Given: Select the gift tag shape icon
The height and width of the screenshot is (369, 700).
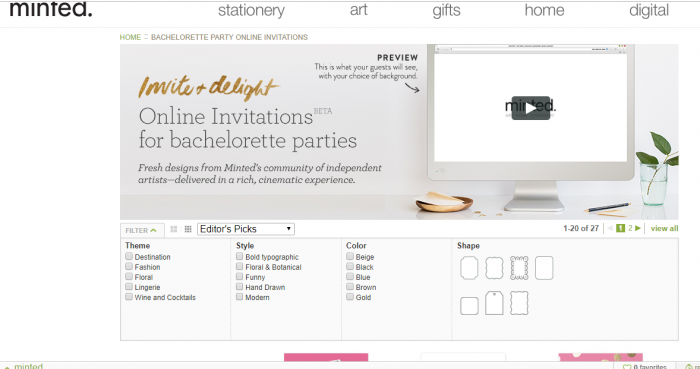Looking at the screenshot, I should 494,303.
